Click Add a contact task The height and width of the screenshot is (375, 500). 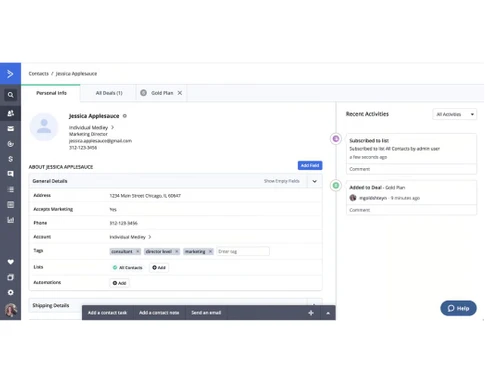(x=107, y=313)
